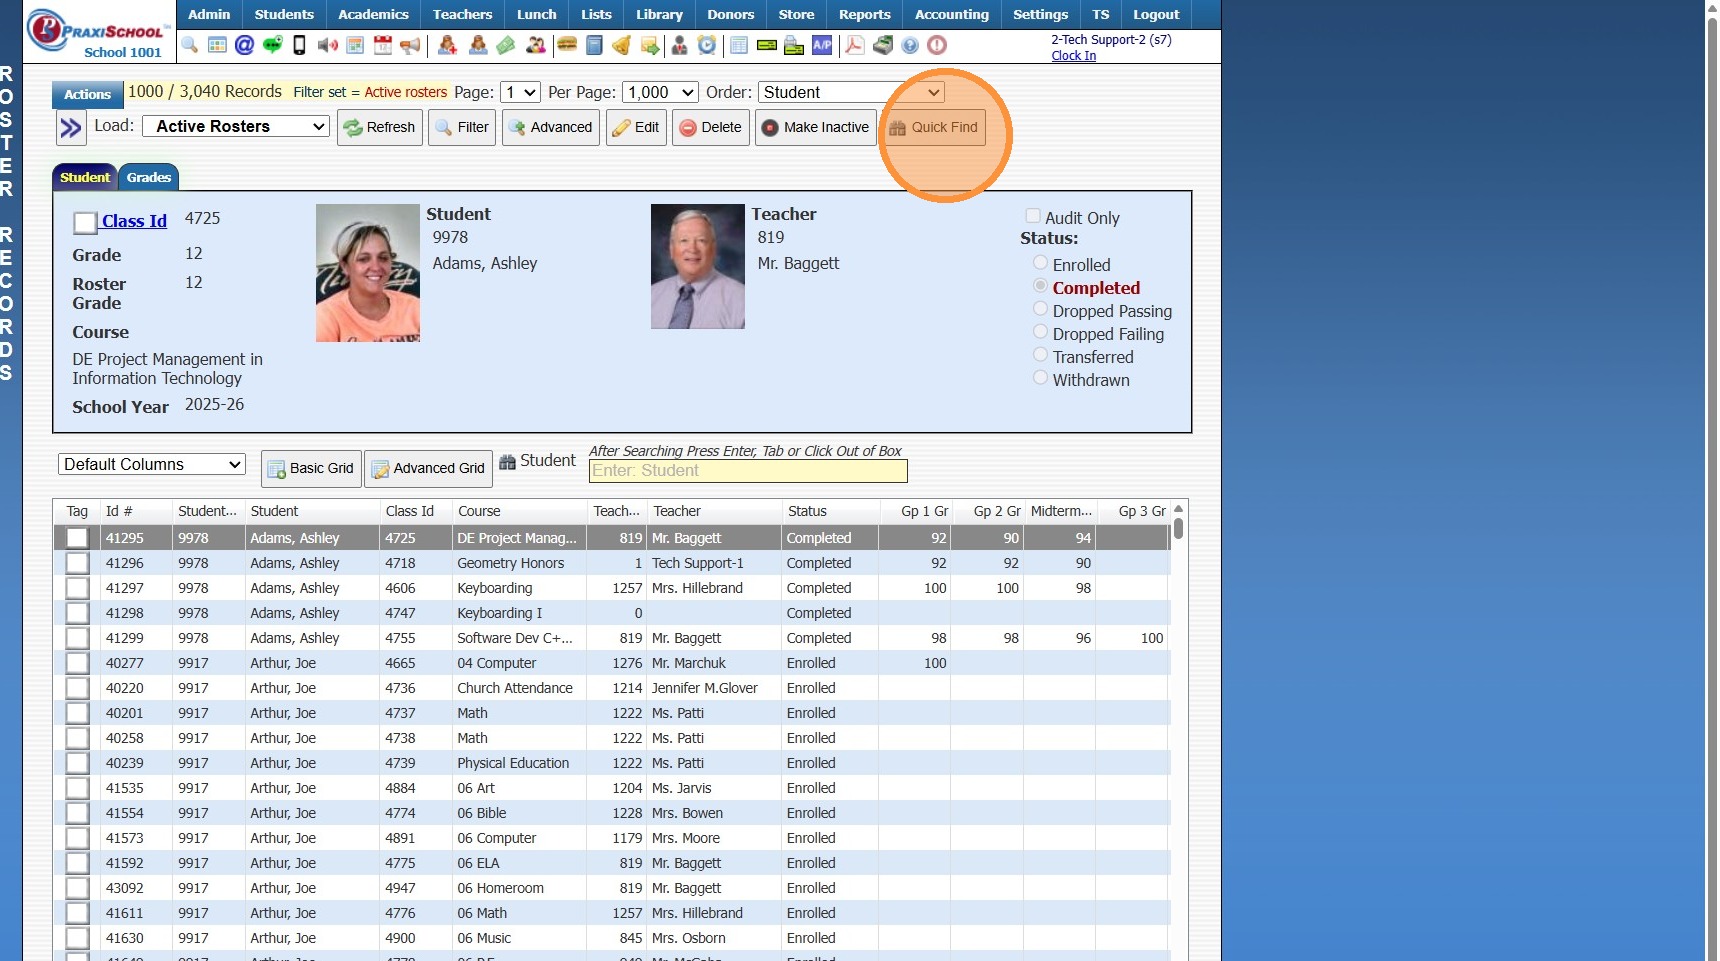
Task: Open the alarm clock icon
Action: coord(707,45)
